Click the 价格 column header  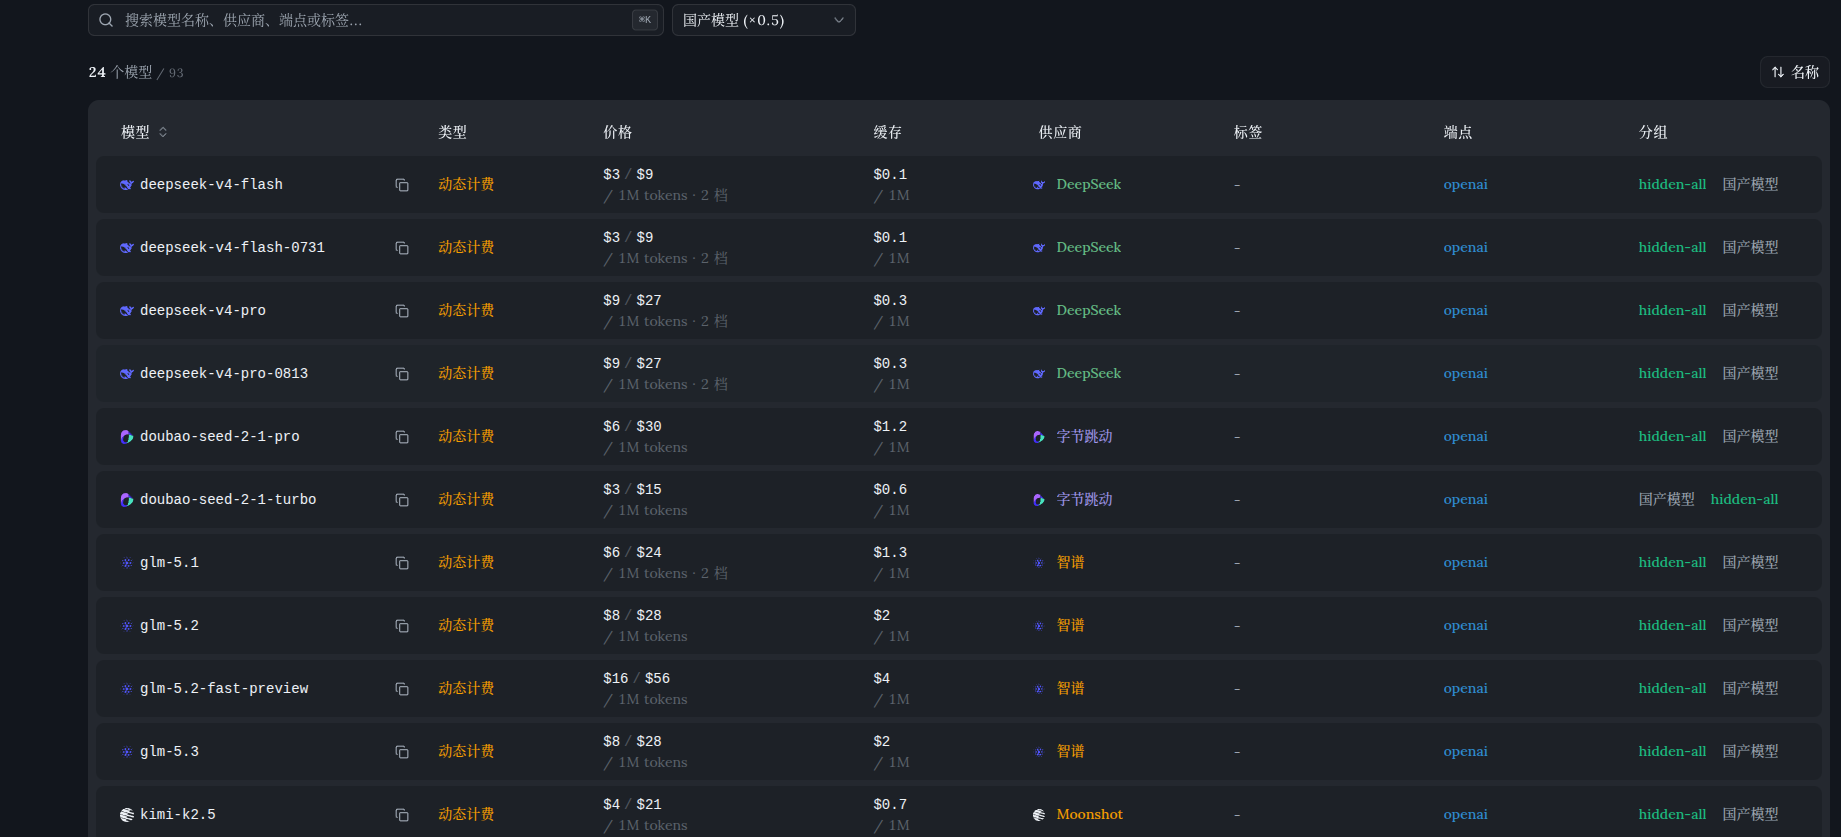pos(618,132)
